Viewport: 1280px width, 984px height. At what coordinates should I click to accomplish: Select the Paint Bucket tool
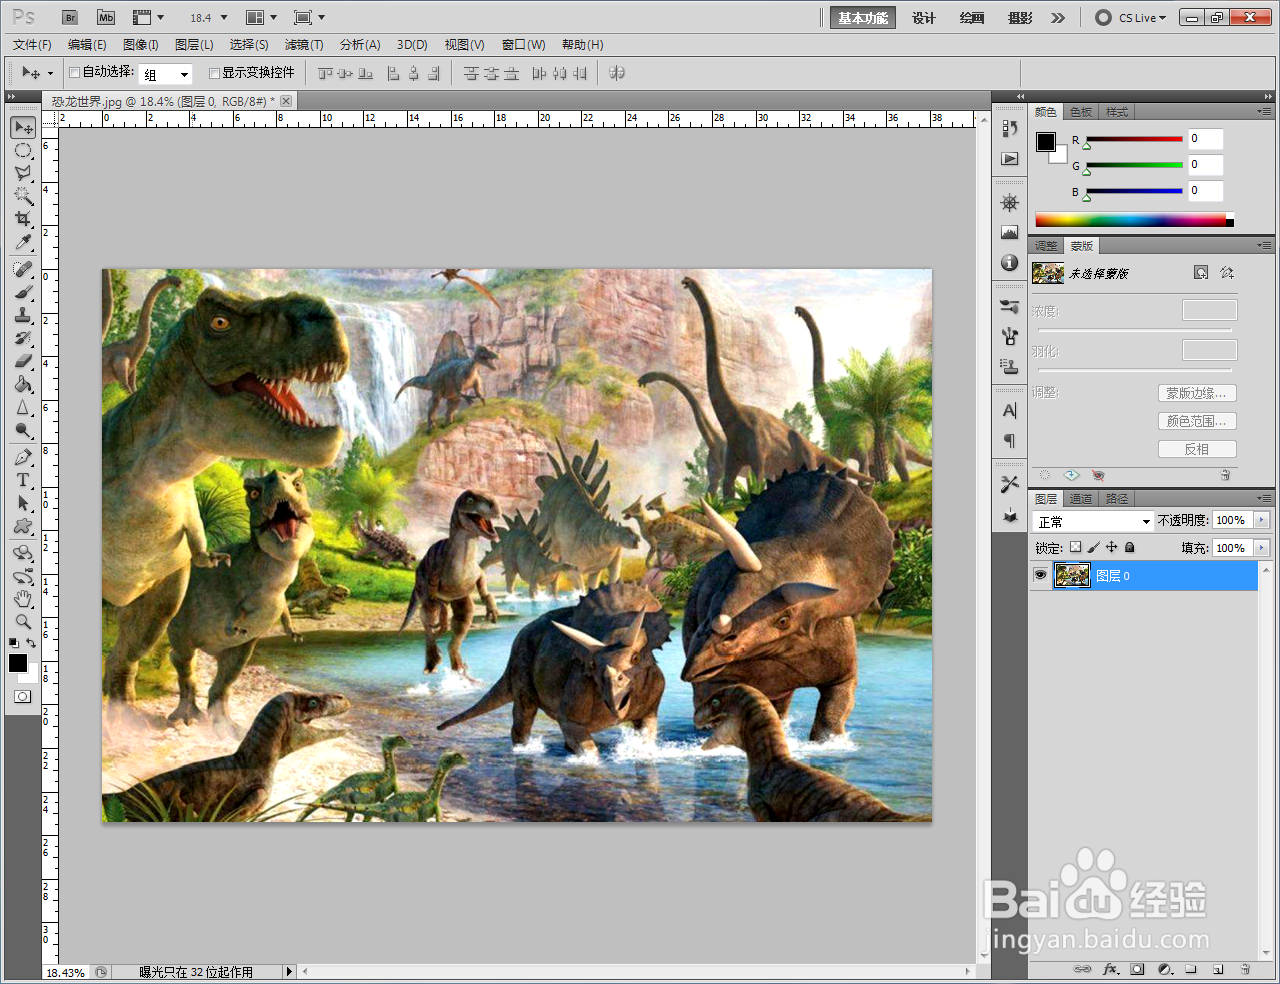pyautogui.click(x=24, y=385)
